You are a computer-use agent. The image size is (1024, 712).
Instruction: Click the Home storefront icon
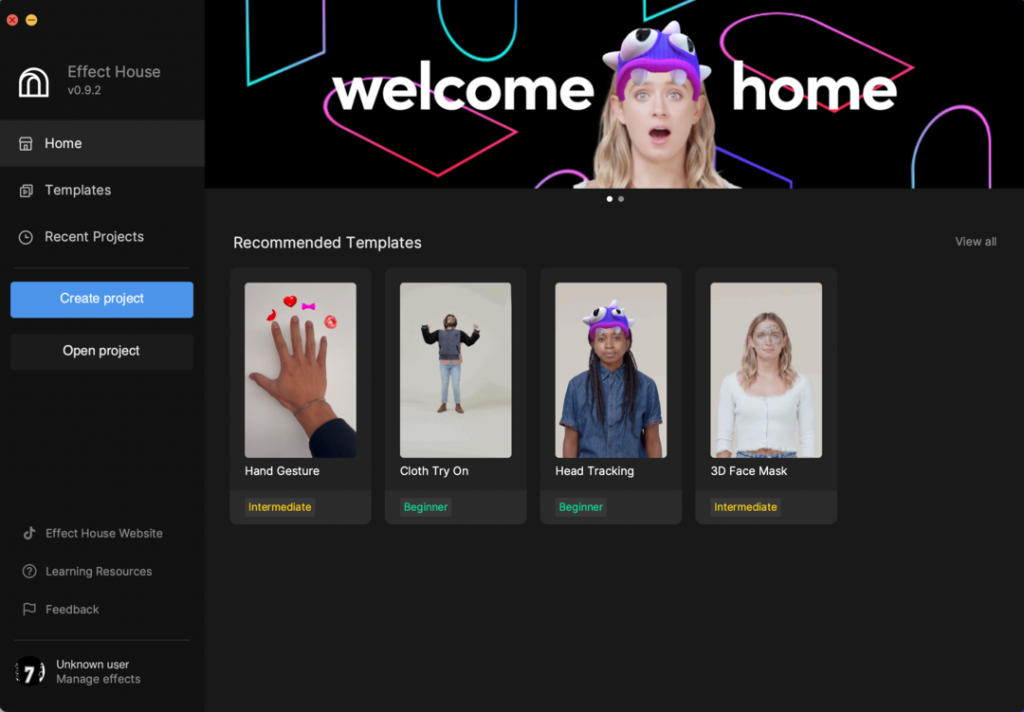(x=25, y=144)
